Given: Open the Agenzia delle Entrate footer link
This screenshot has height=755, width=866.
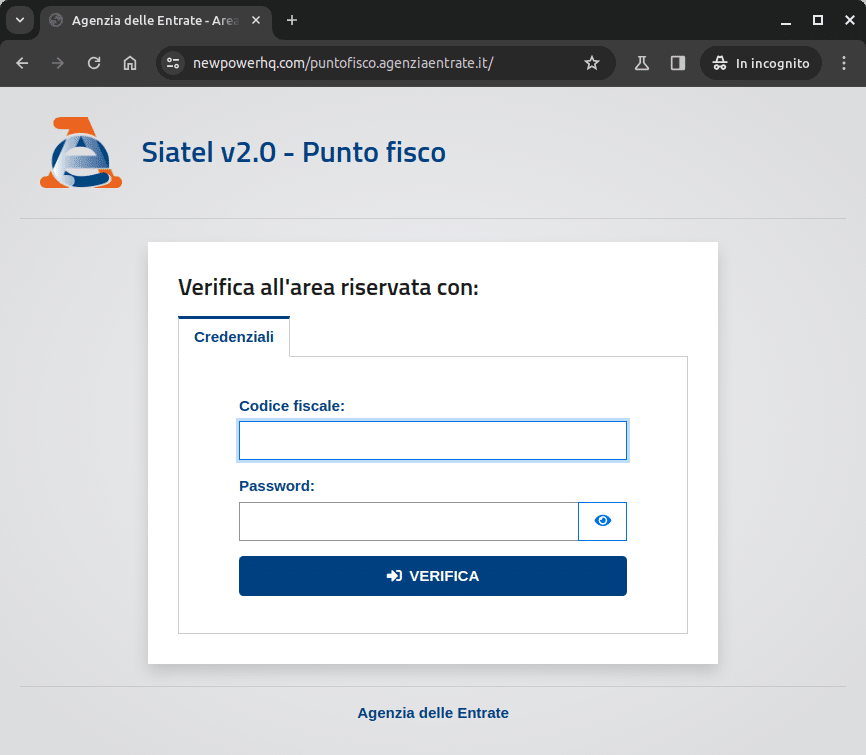Looking at the screenshot, I should [433, 713].
